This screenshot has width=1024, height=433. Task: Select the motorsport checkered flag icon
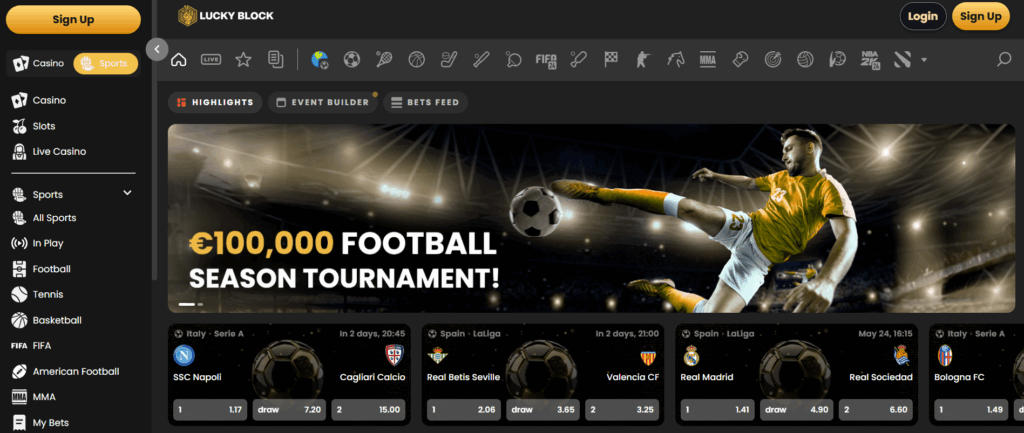[x=611, y=59]
